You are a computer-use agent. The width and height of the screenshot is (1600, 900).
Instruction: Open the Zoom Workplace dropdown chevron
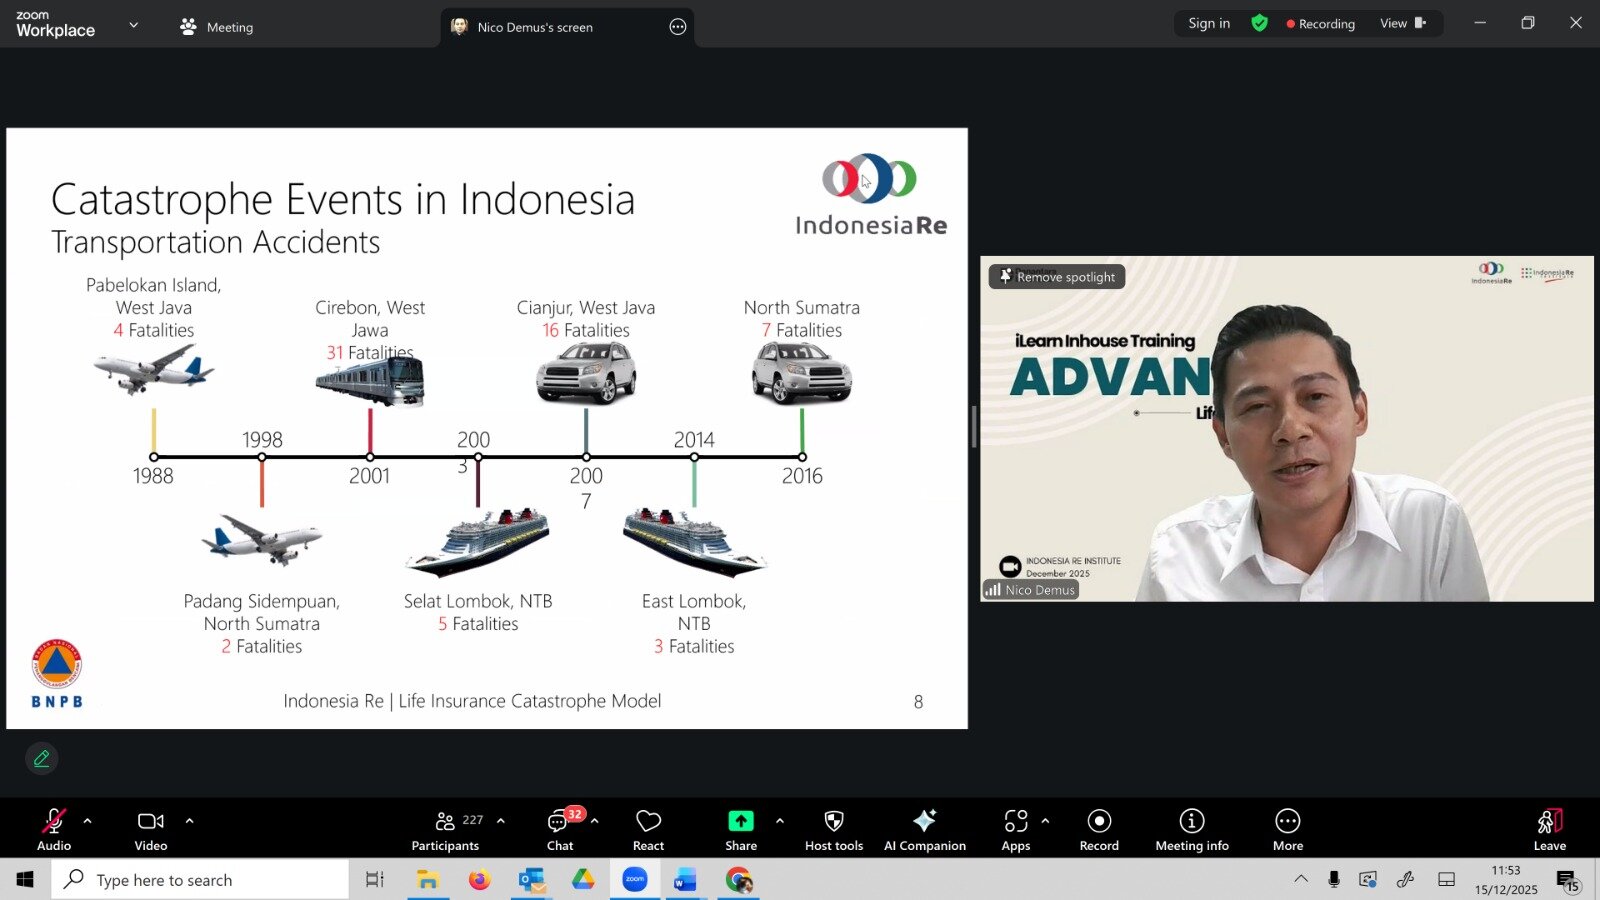[134, 25]
